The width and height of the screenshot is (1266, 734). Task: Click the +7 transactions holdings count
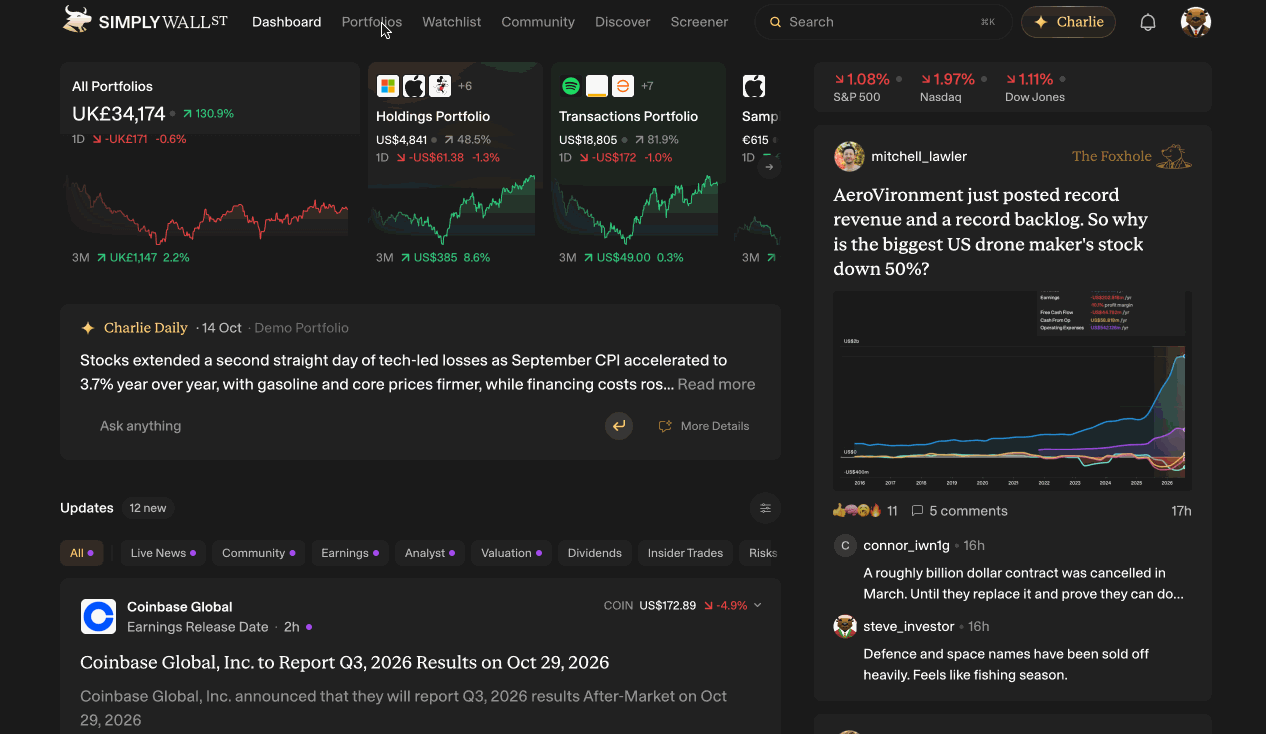click(647, 86)
